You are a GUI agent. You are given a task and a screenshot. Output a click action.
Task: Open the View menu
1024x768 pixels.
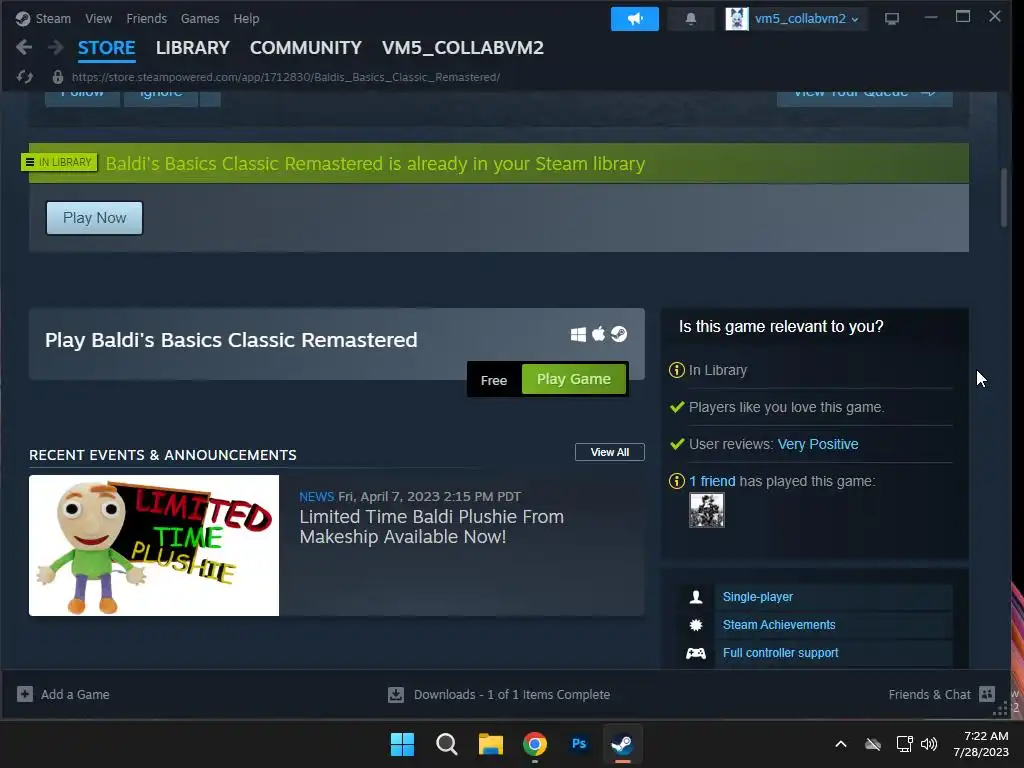coord(99,19)
